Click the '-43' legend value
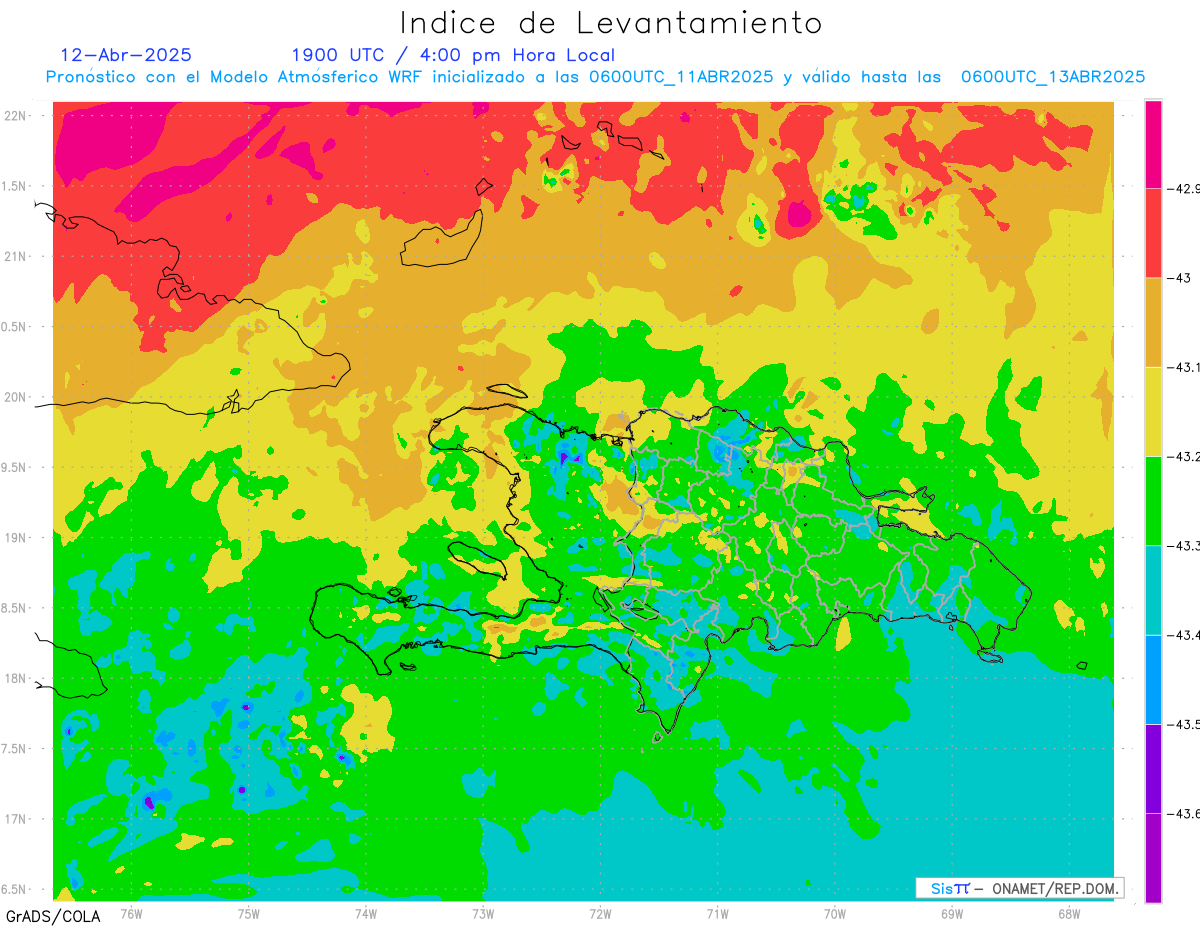Image resolution: width=1200 pixels, height=927 pixels. point(1179,277)
